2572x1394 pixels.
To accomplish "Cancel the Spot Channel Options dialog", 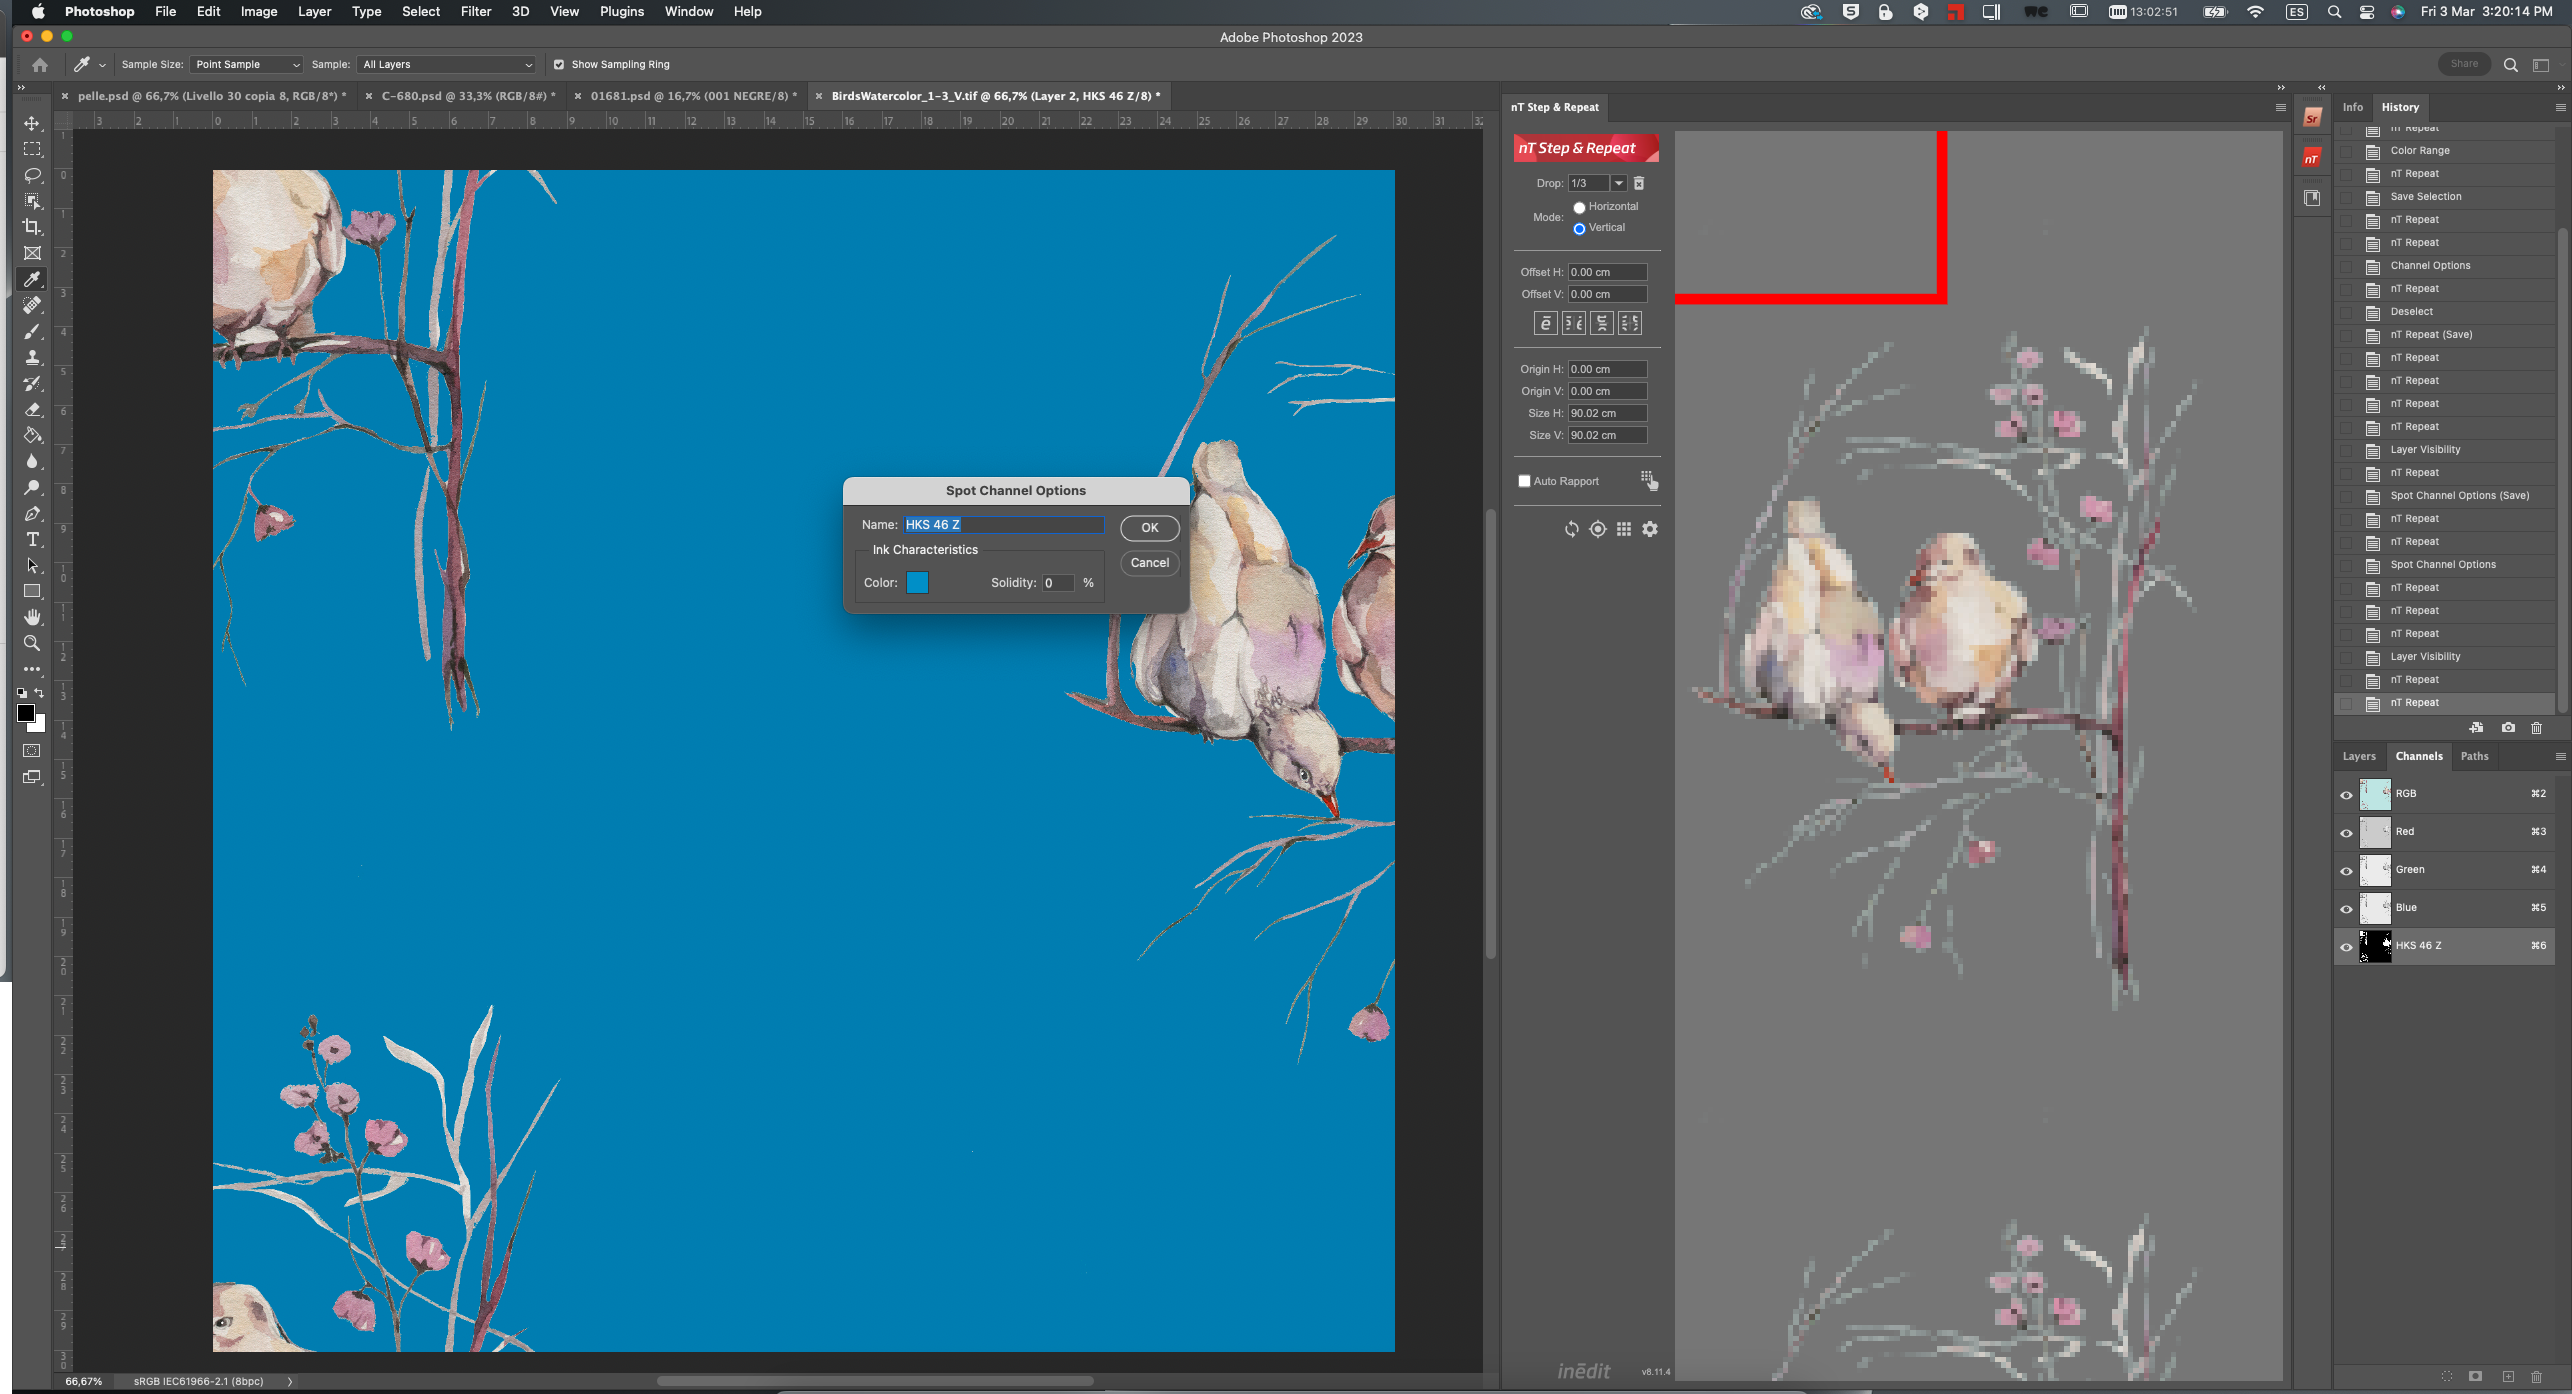I will click(1149, 563).
